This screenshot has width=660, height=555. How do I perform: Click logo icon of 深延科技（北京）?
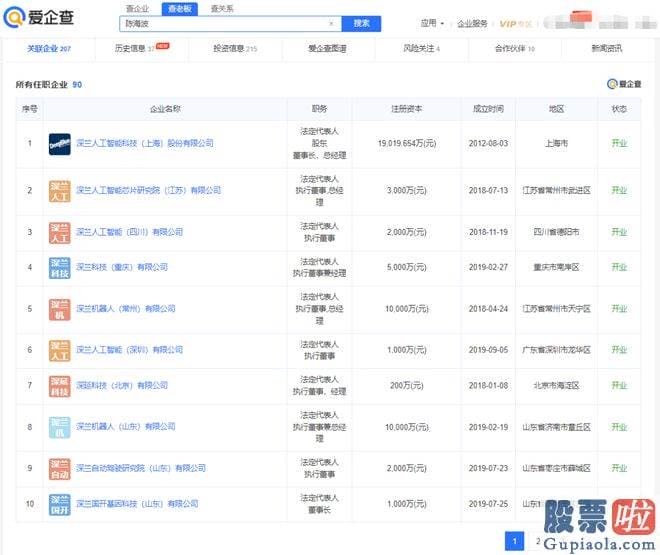(60, 386)
